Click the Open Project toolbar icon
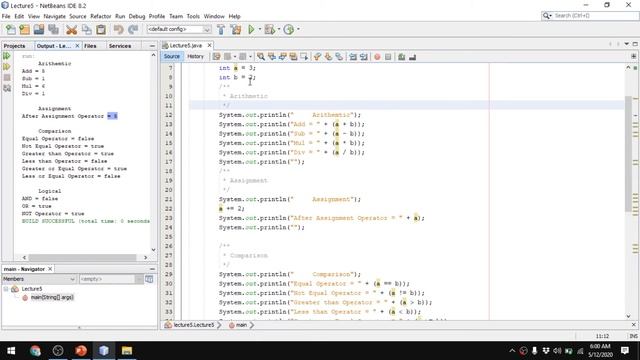This screenshot has width=640, height=360. tap(39, 29)
